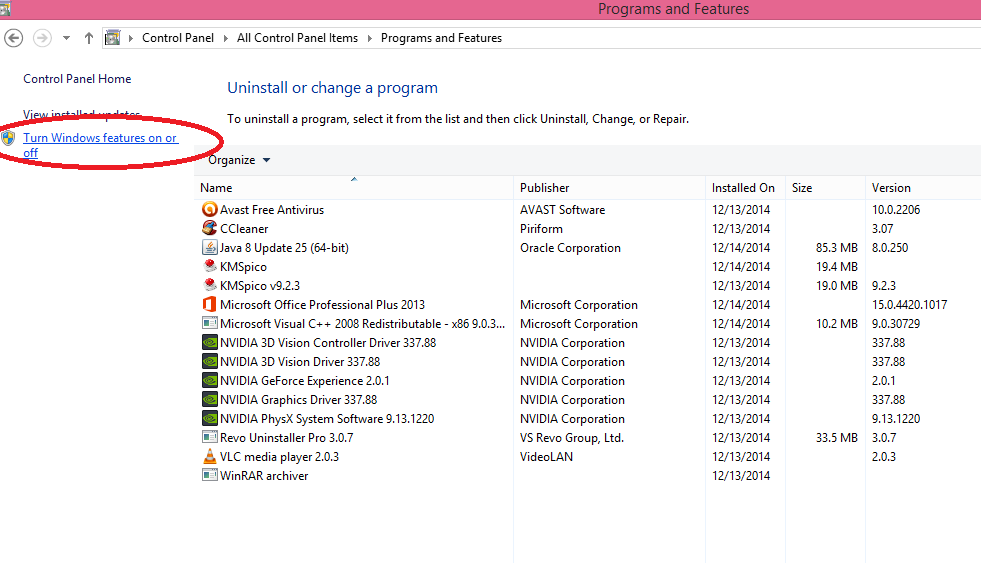Select the Avast Free Antivirus name
Viewport: 981px width, 563px height.
click(x=272, y=210)
